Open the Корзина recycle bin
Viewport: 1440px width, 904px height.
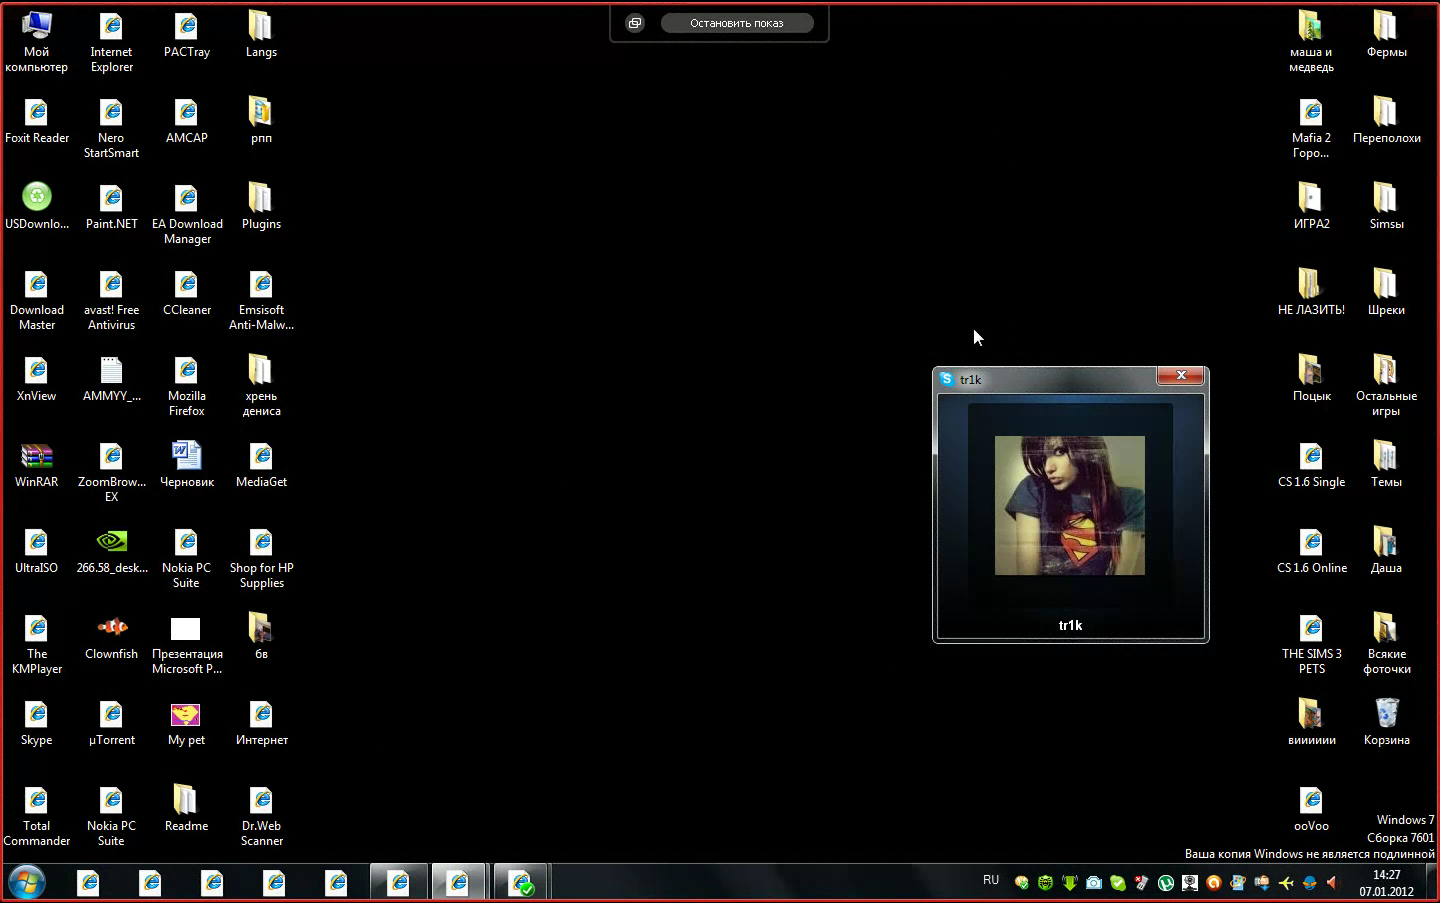[x=1386, y=716]
